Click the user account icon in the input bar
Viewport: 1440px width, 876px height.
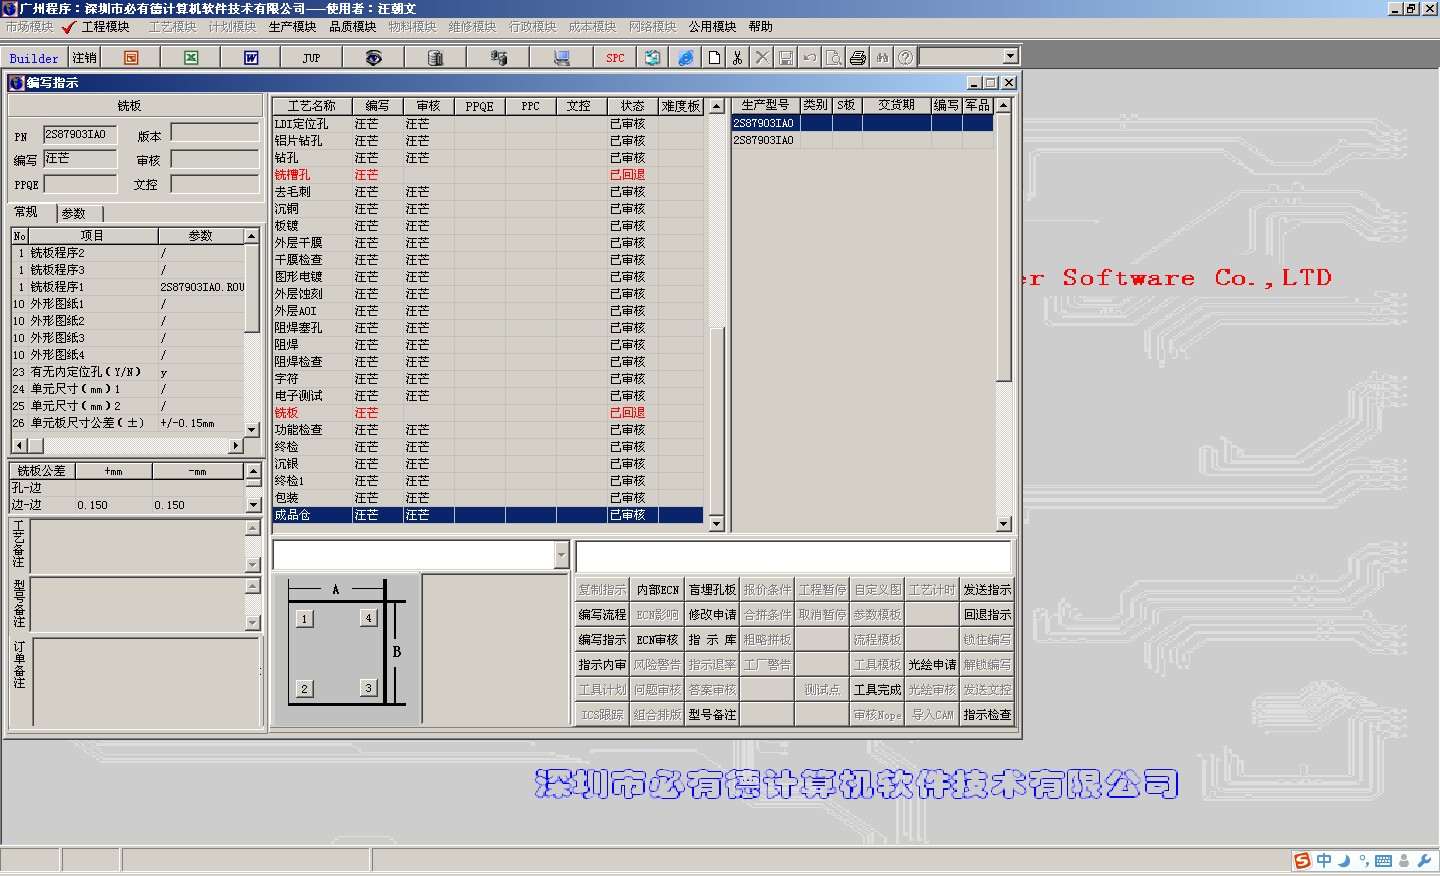click(x=1404, y=861)
